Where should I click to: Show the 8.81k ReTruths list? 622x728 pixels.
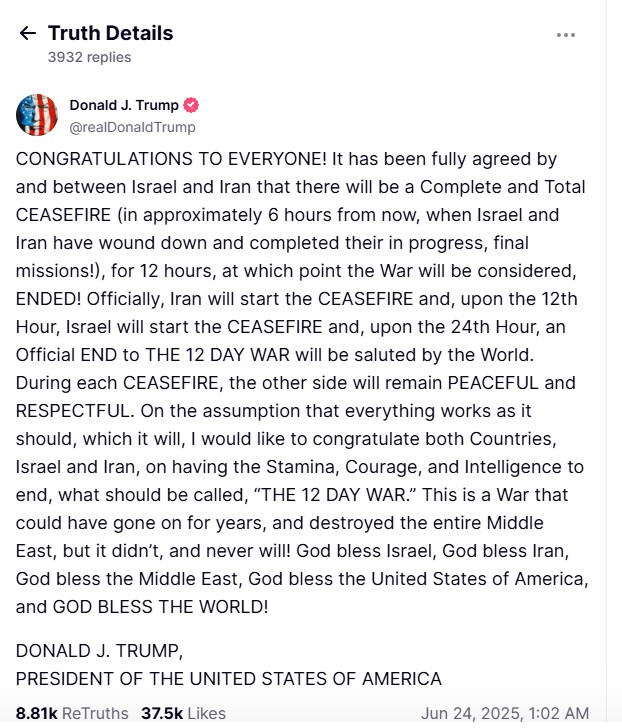(72, 713)
